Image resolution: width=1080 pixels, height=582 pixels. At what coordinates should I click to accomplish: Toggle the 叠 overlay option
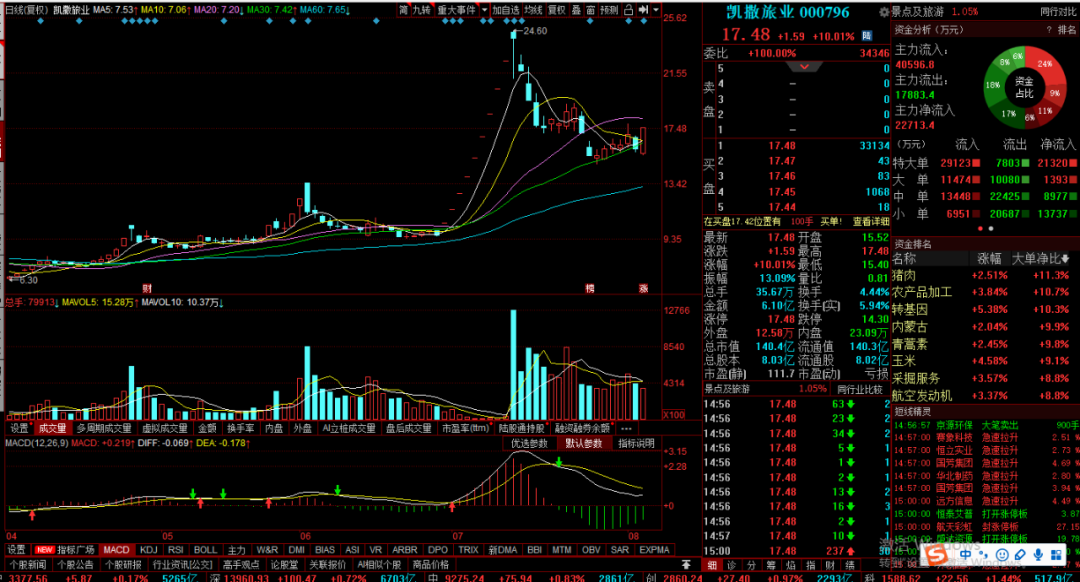[x=577, y=10]
